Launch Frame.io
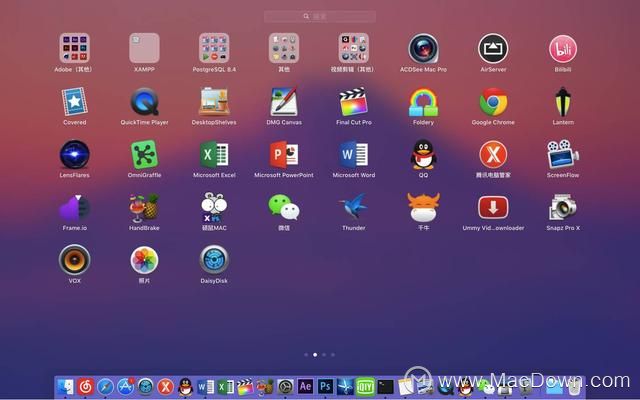The image size is (640, 400). pyautogui.click(x=74, y=207)
